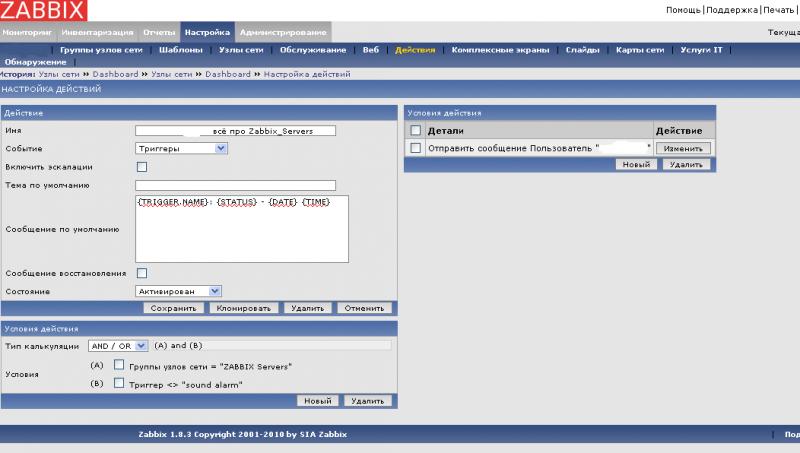The image size is (800, 453).
Task: Click the Поддержка link
Action: pos(732,10)
